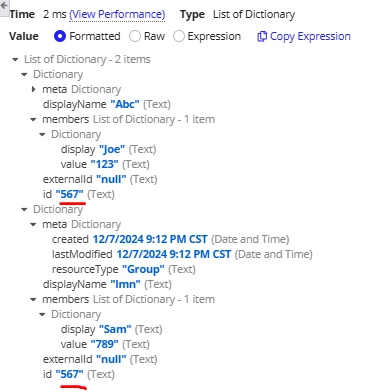Collapse the Dictionary containing display "Joe"
This screenshot has height=392, width=385.
pos(42,135)
